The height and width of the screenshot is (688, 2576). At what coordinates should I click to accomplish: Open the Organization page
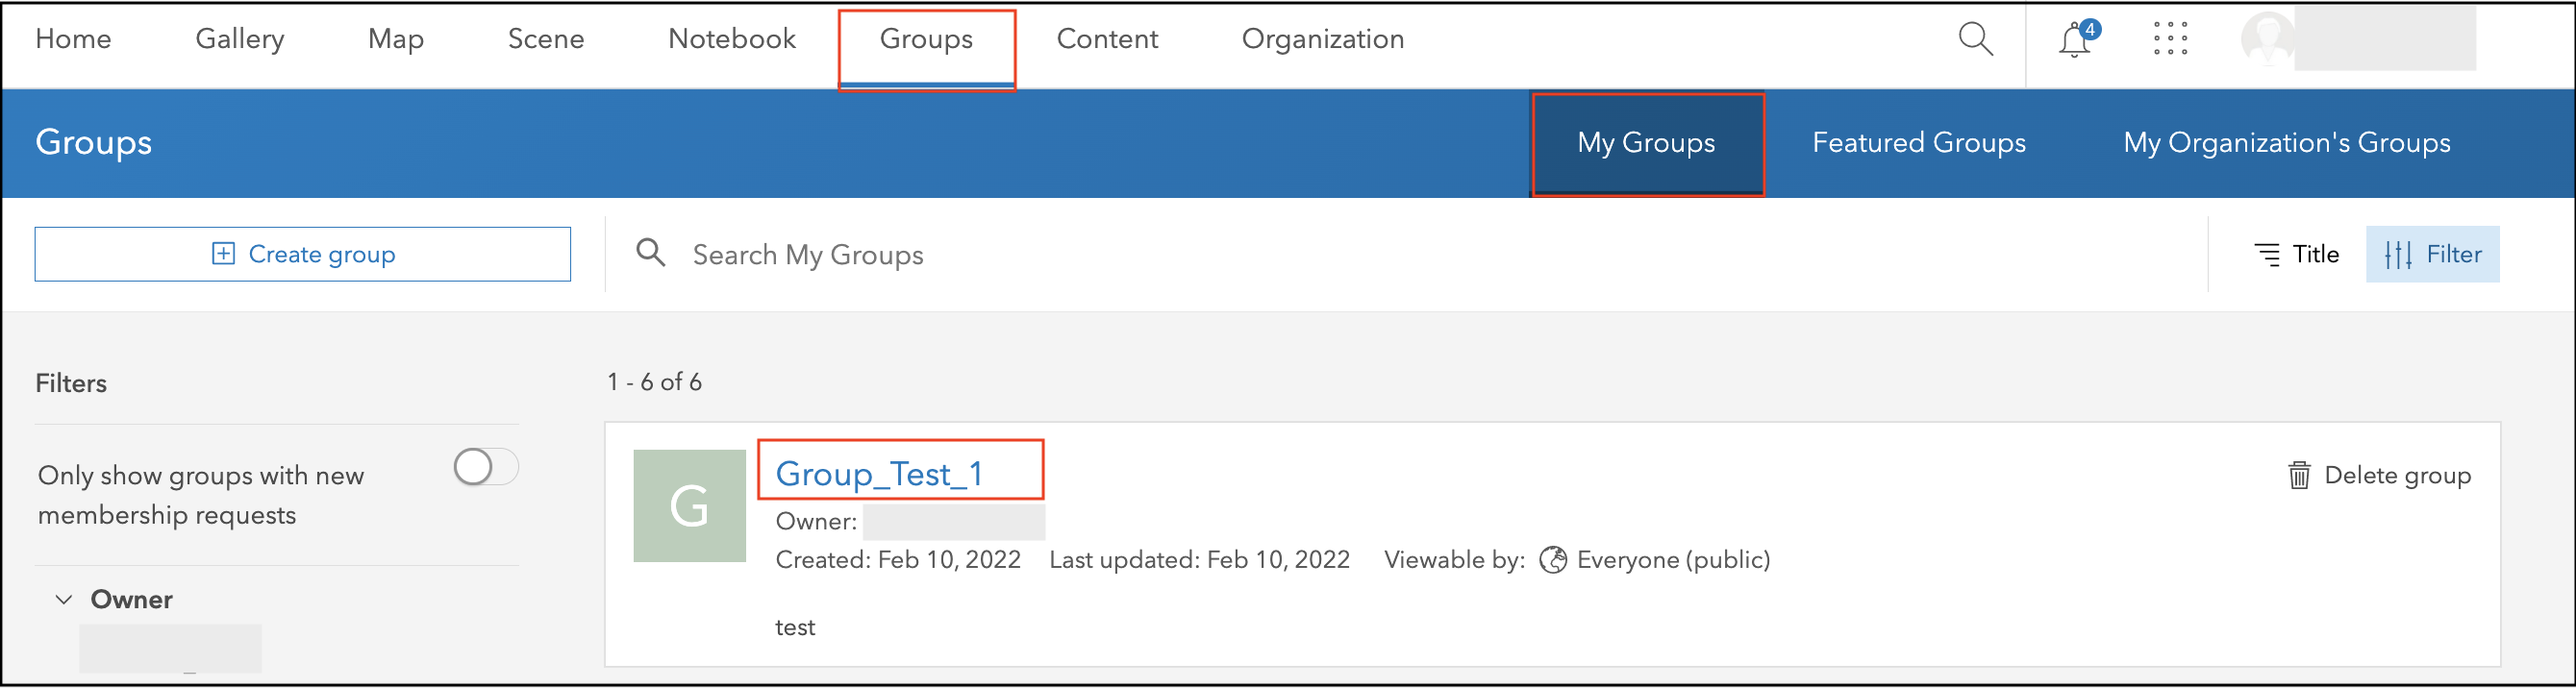(x=1322, y=39)
